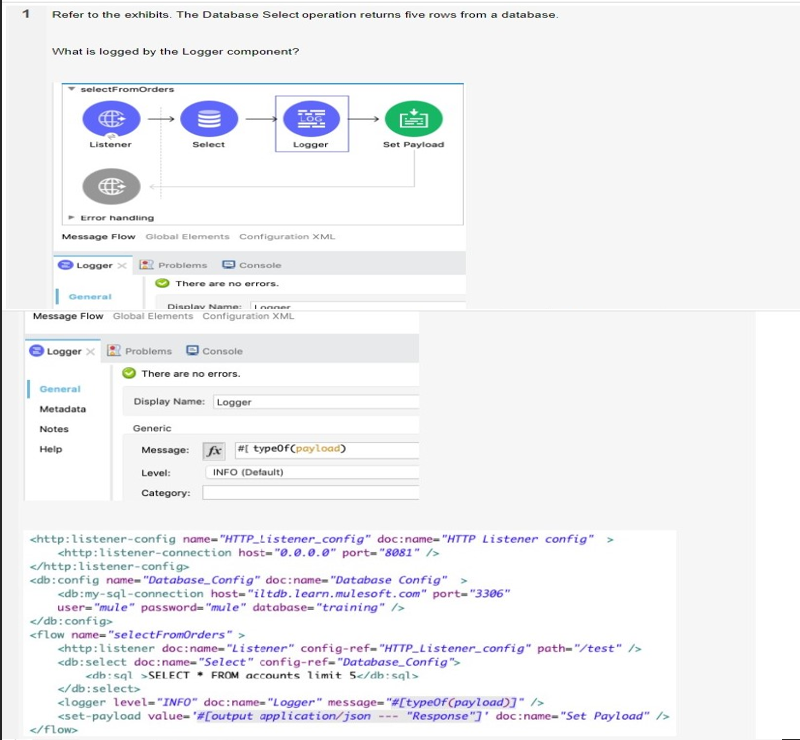The width and height of the screenshot is (800, 740).
Task: Click the question number 1
Action: pyautogui.click(x=26, y=14)
